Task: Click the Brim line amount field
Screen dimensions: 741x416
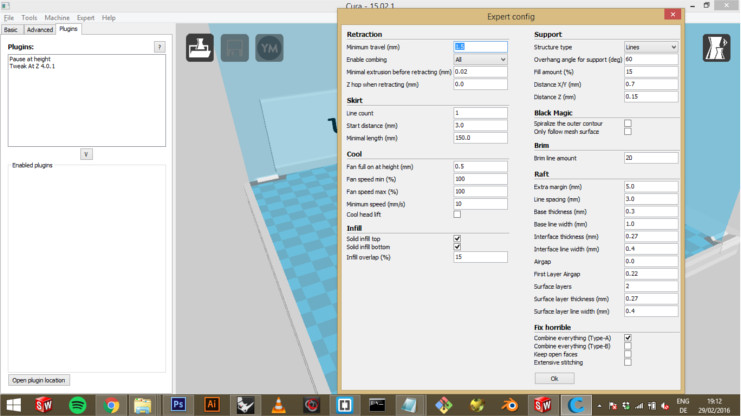Action: pos(651,158)
